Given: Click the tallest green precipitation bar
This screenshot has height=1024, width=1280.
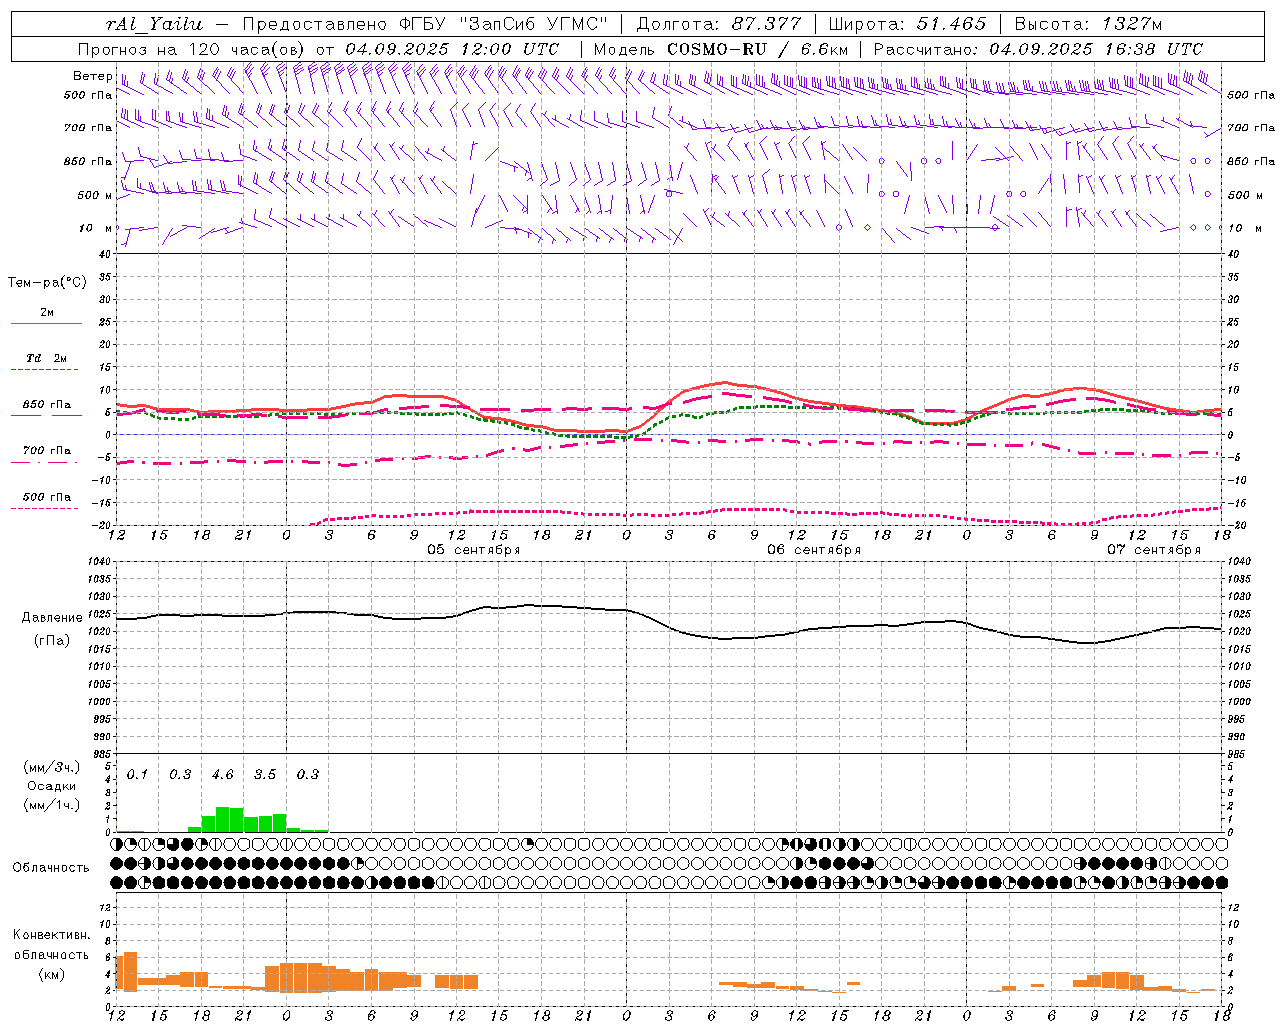Looking at the screenshot, I should pyautogui.click(x=223, y=819).
